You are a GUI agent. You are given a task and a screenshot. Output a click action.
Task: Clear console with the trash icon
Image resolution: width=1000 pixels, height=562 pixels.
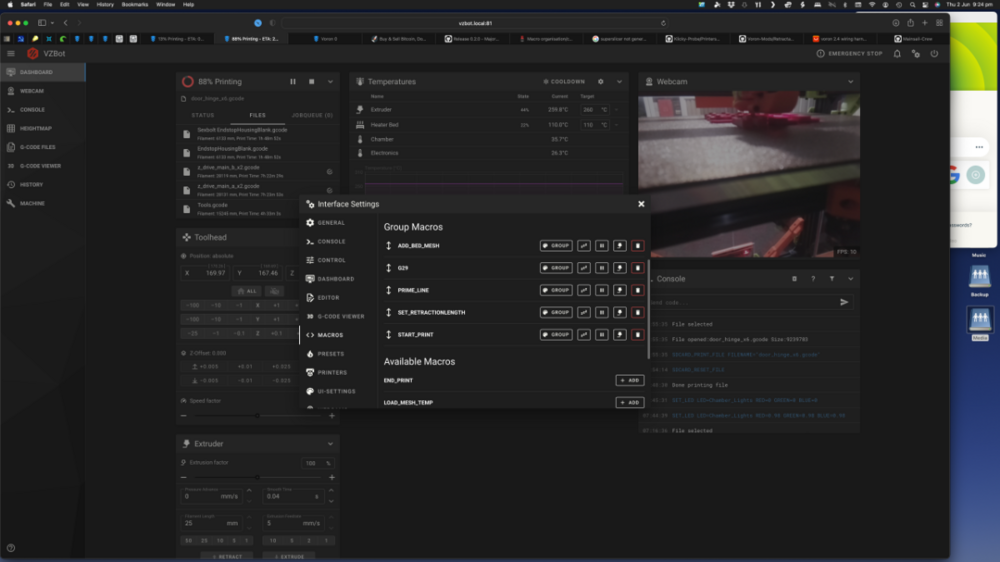click(x=794, y=279)
